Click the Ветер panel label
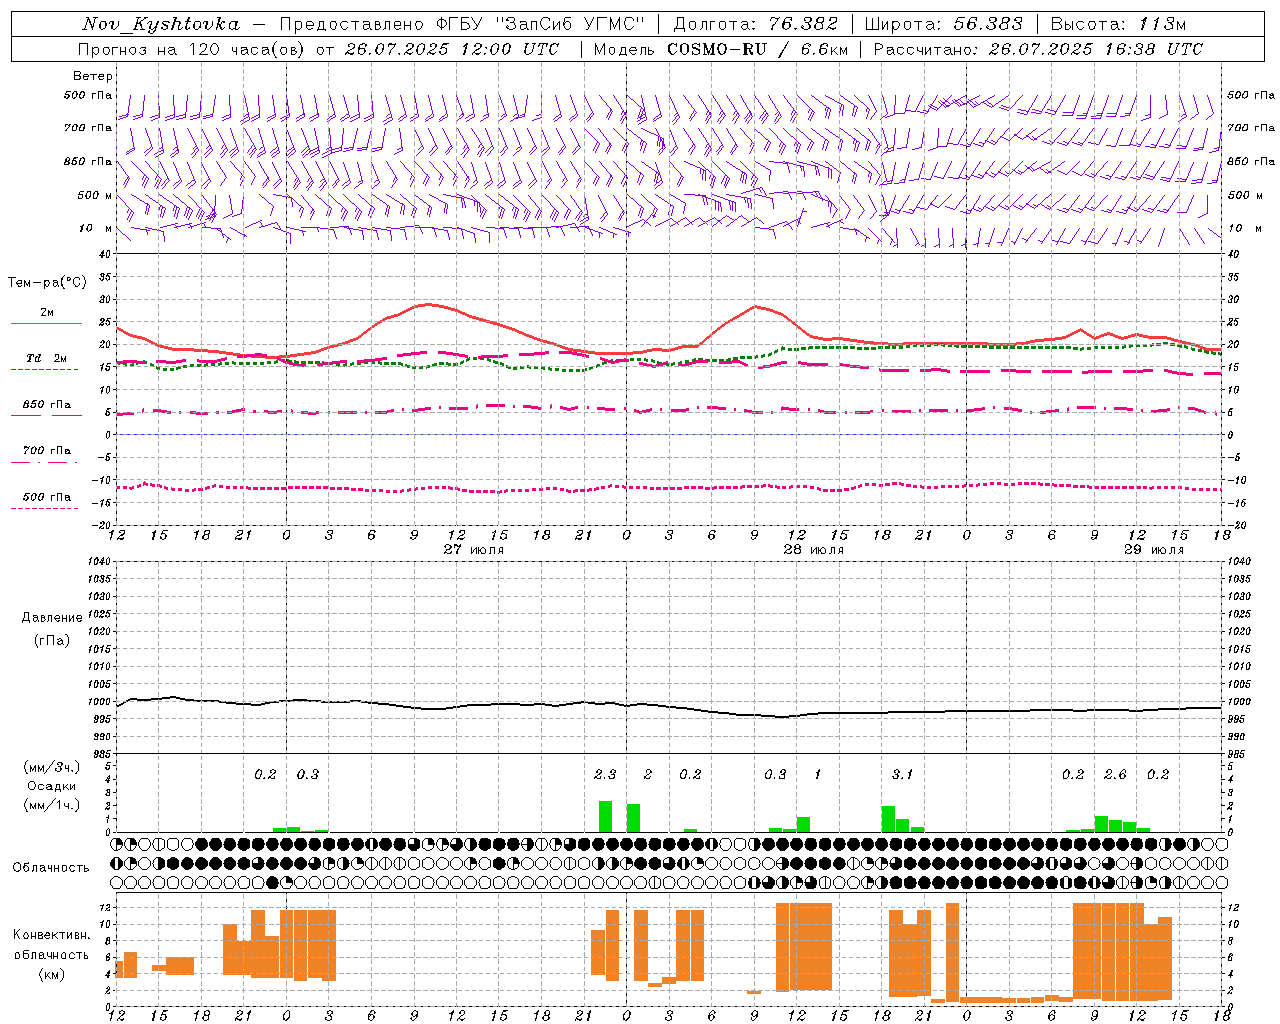This screenshot has height=1024, width=1280. (93, 76)
